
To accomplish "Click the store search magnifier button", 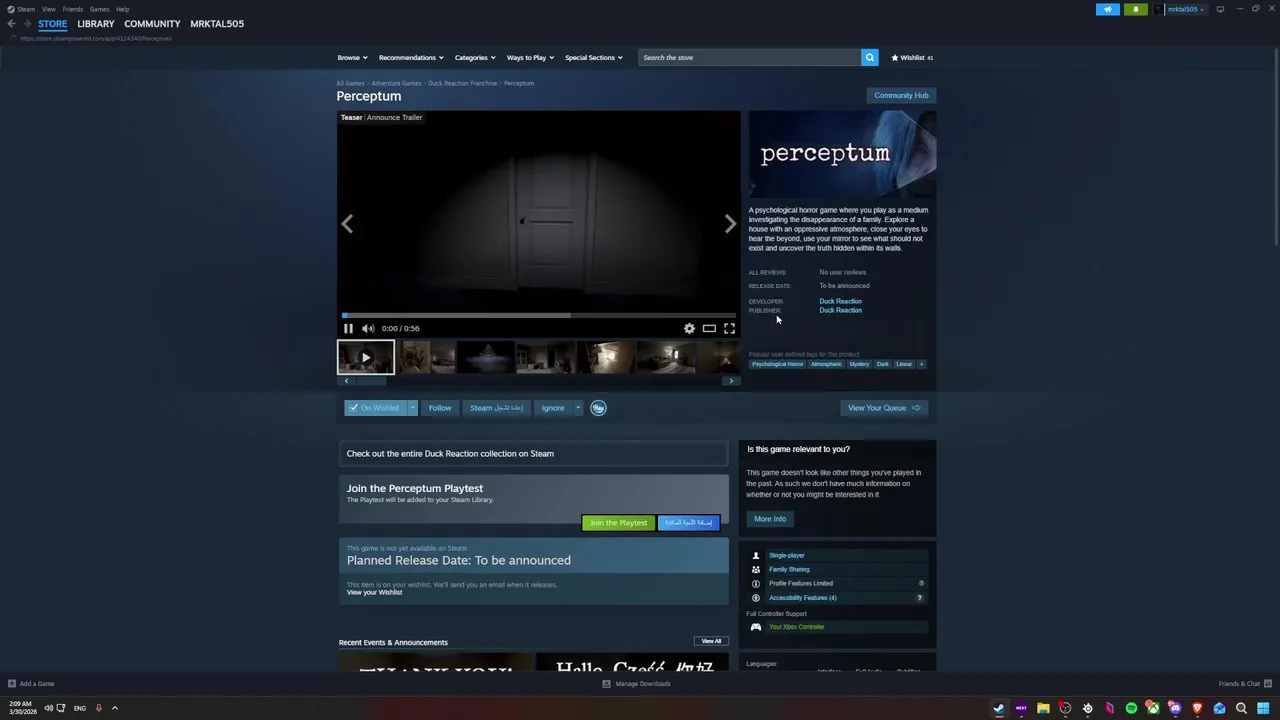I will click(x=870, y=57).
